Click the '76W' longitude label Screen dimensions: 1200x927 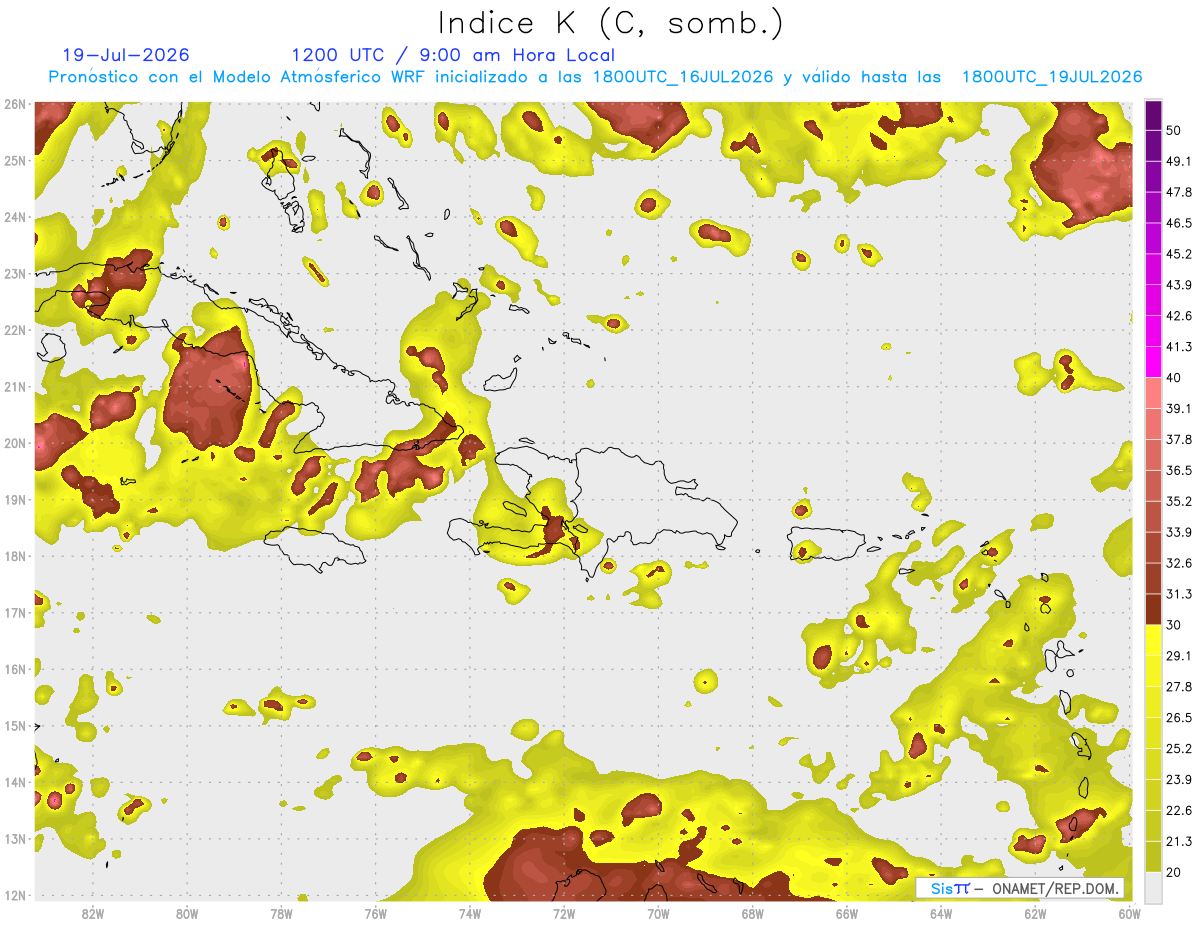click(x=376, y=912)
